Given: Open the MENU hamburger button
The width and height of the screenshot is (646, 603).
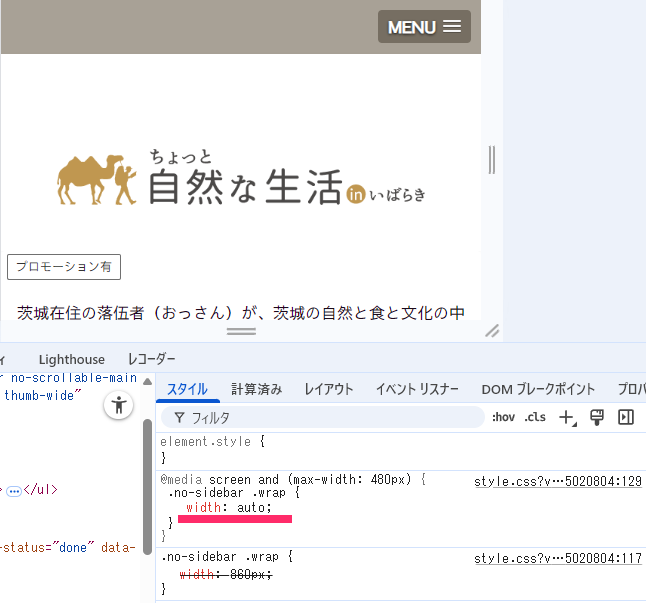Looking at the screenshot, I should click(x=424, y=27).
